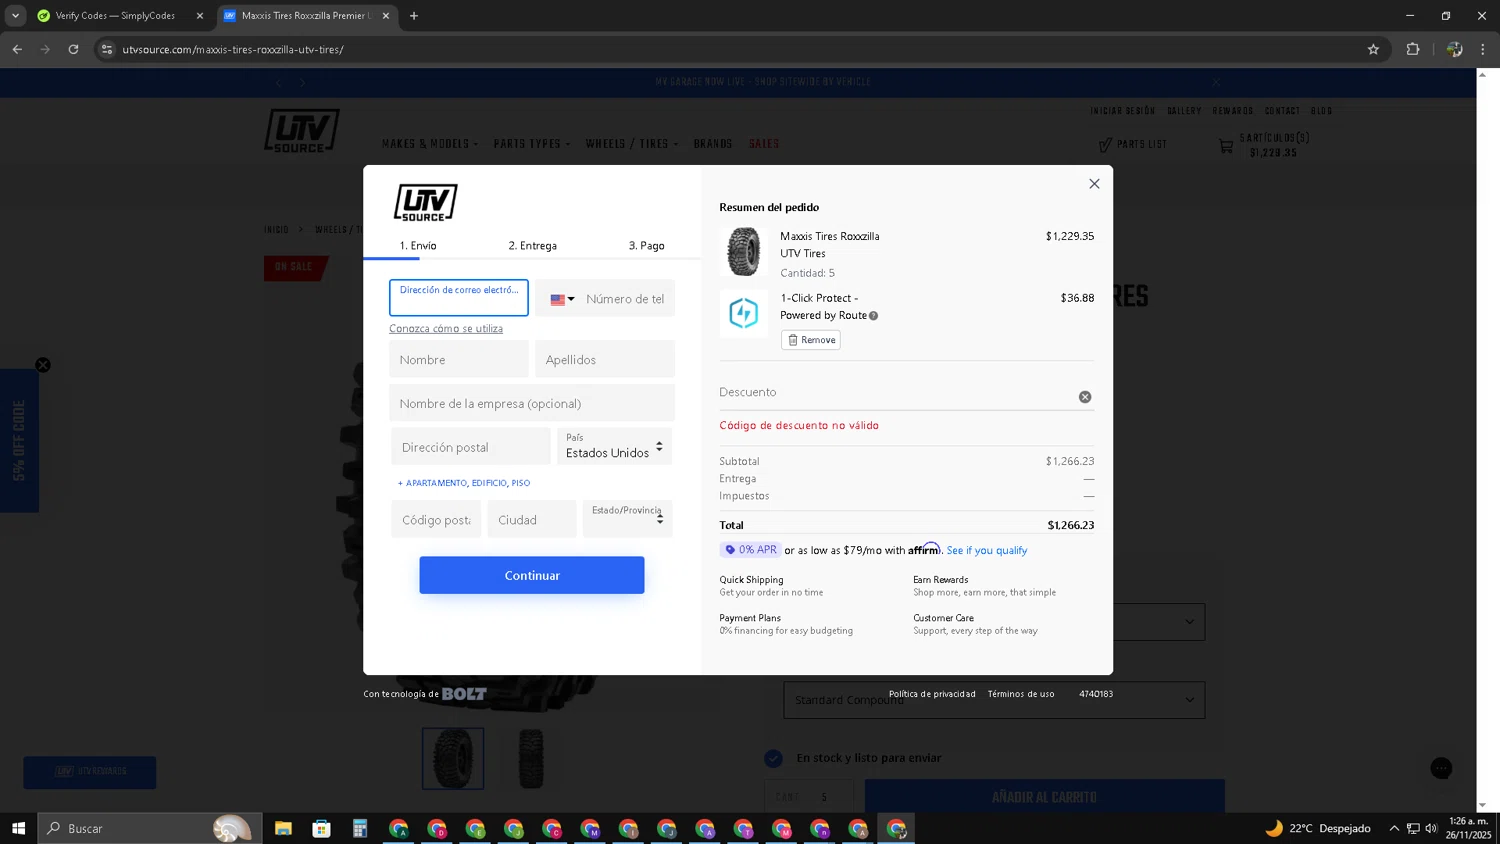1500x844 pixels.
Task: View site information icon in address bar
Action: coord(107,49)
